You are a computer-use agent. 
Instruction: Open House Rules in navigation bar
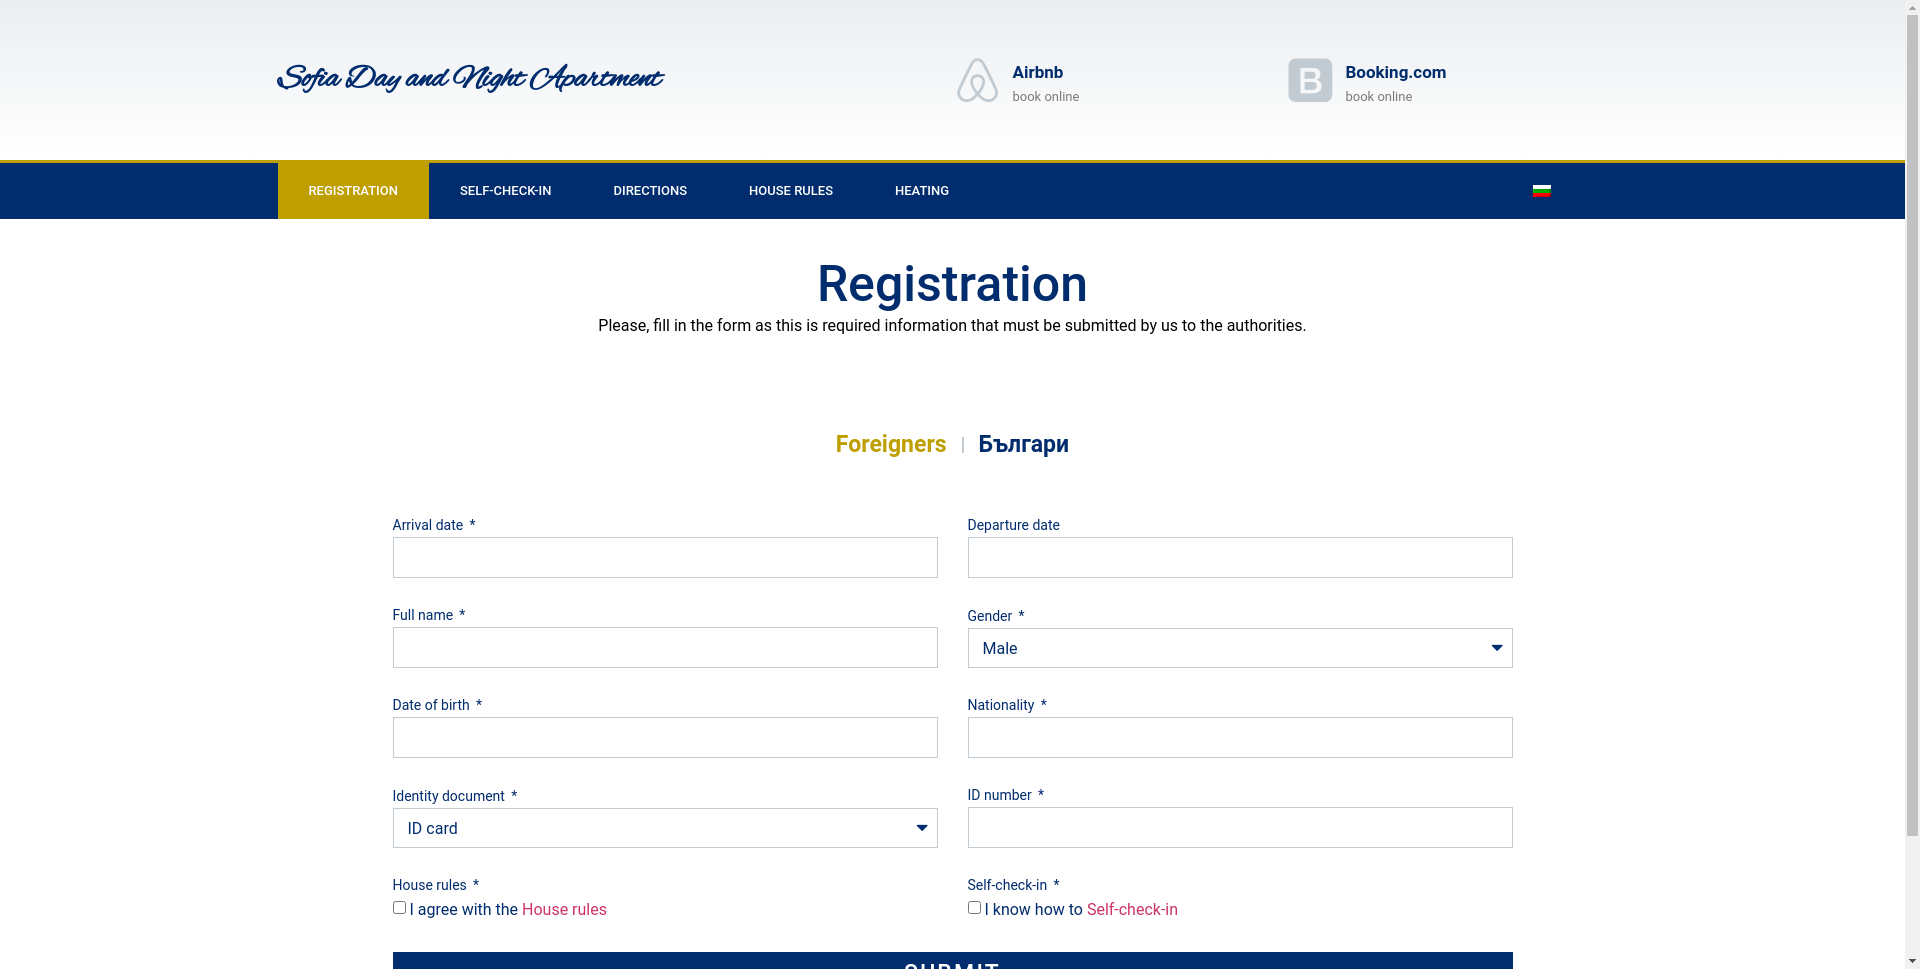(790, 191)
